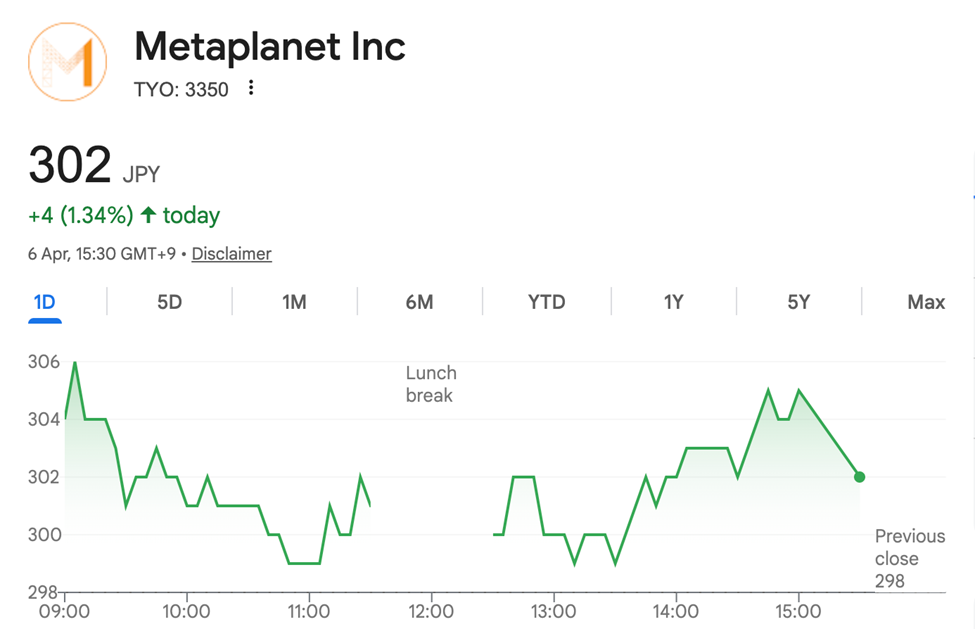Open the 1M chart view
The width and height of the screenshot is (975, 629).
click(294, 301)
